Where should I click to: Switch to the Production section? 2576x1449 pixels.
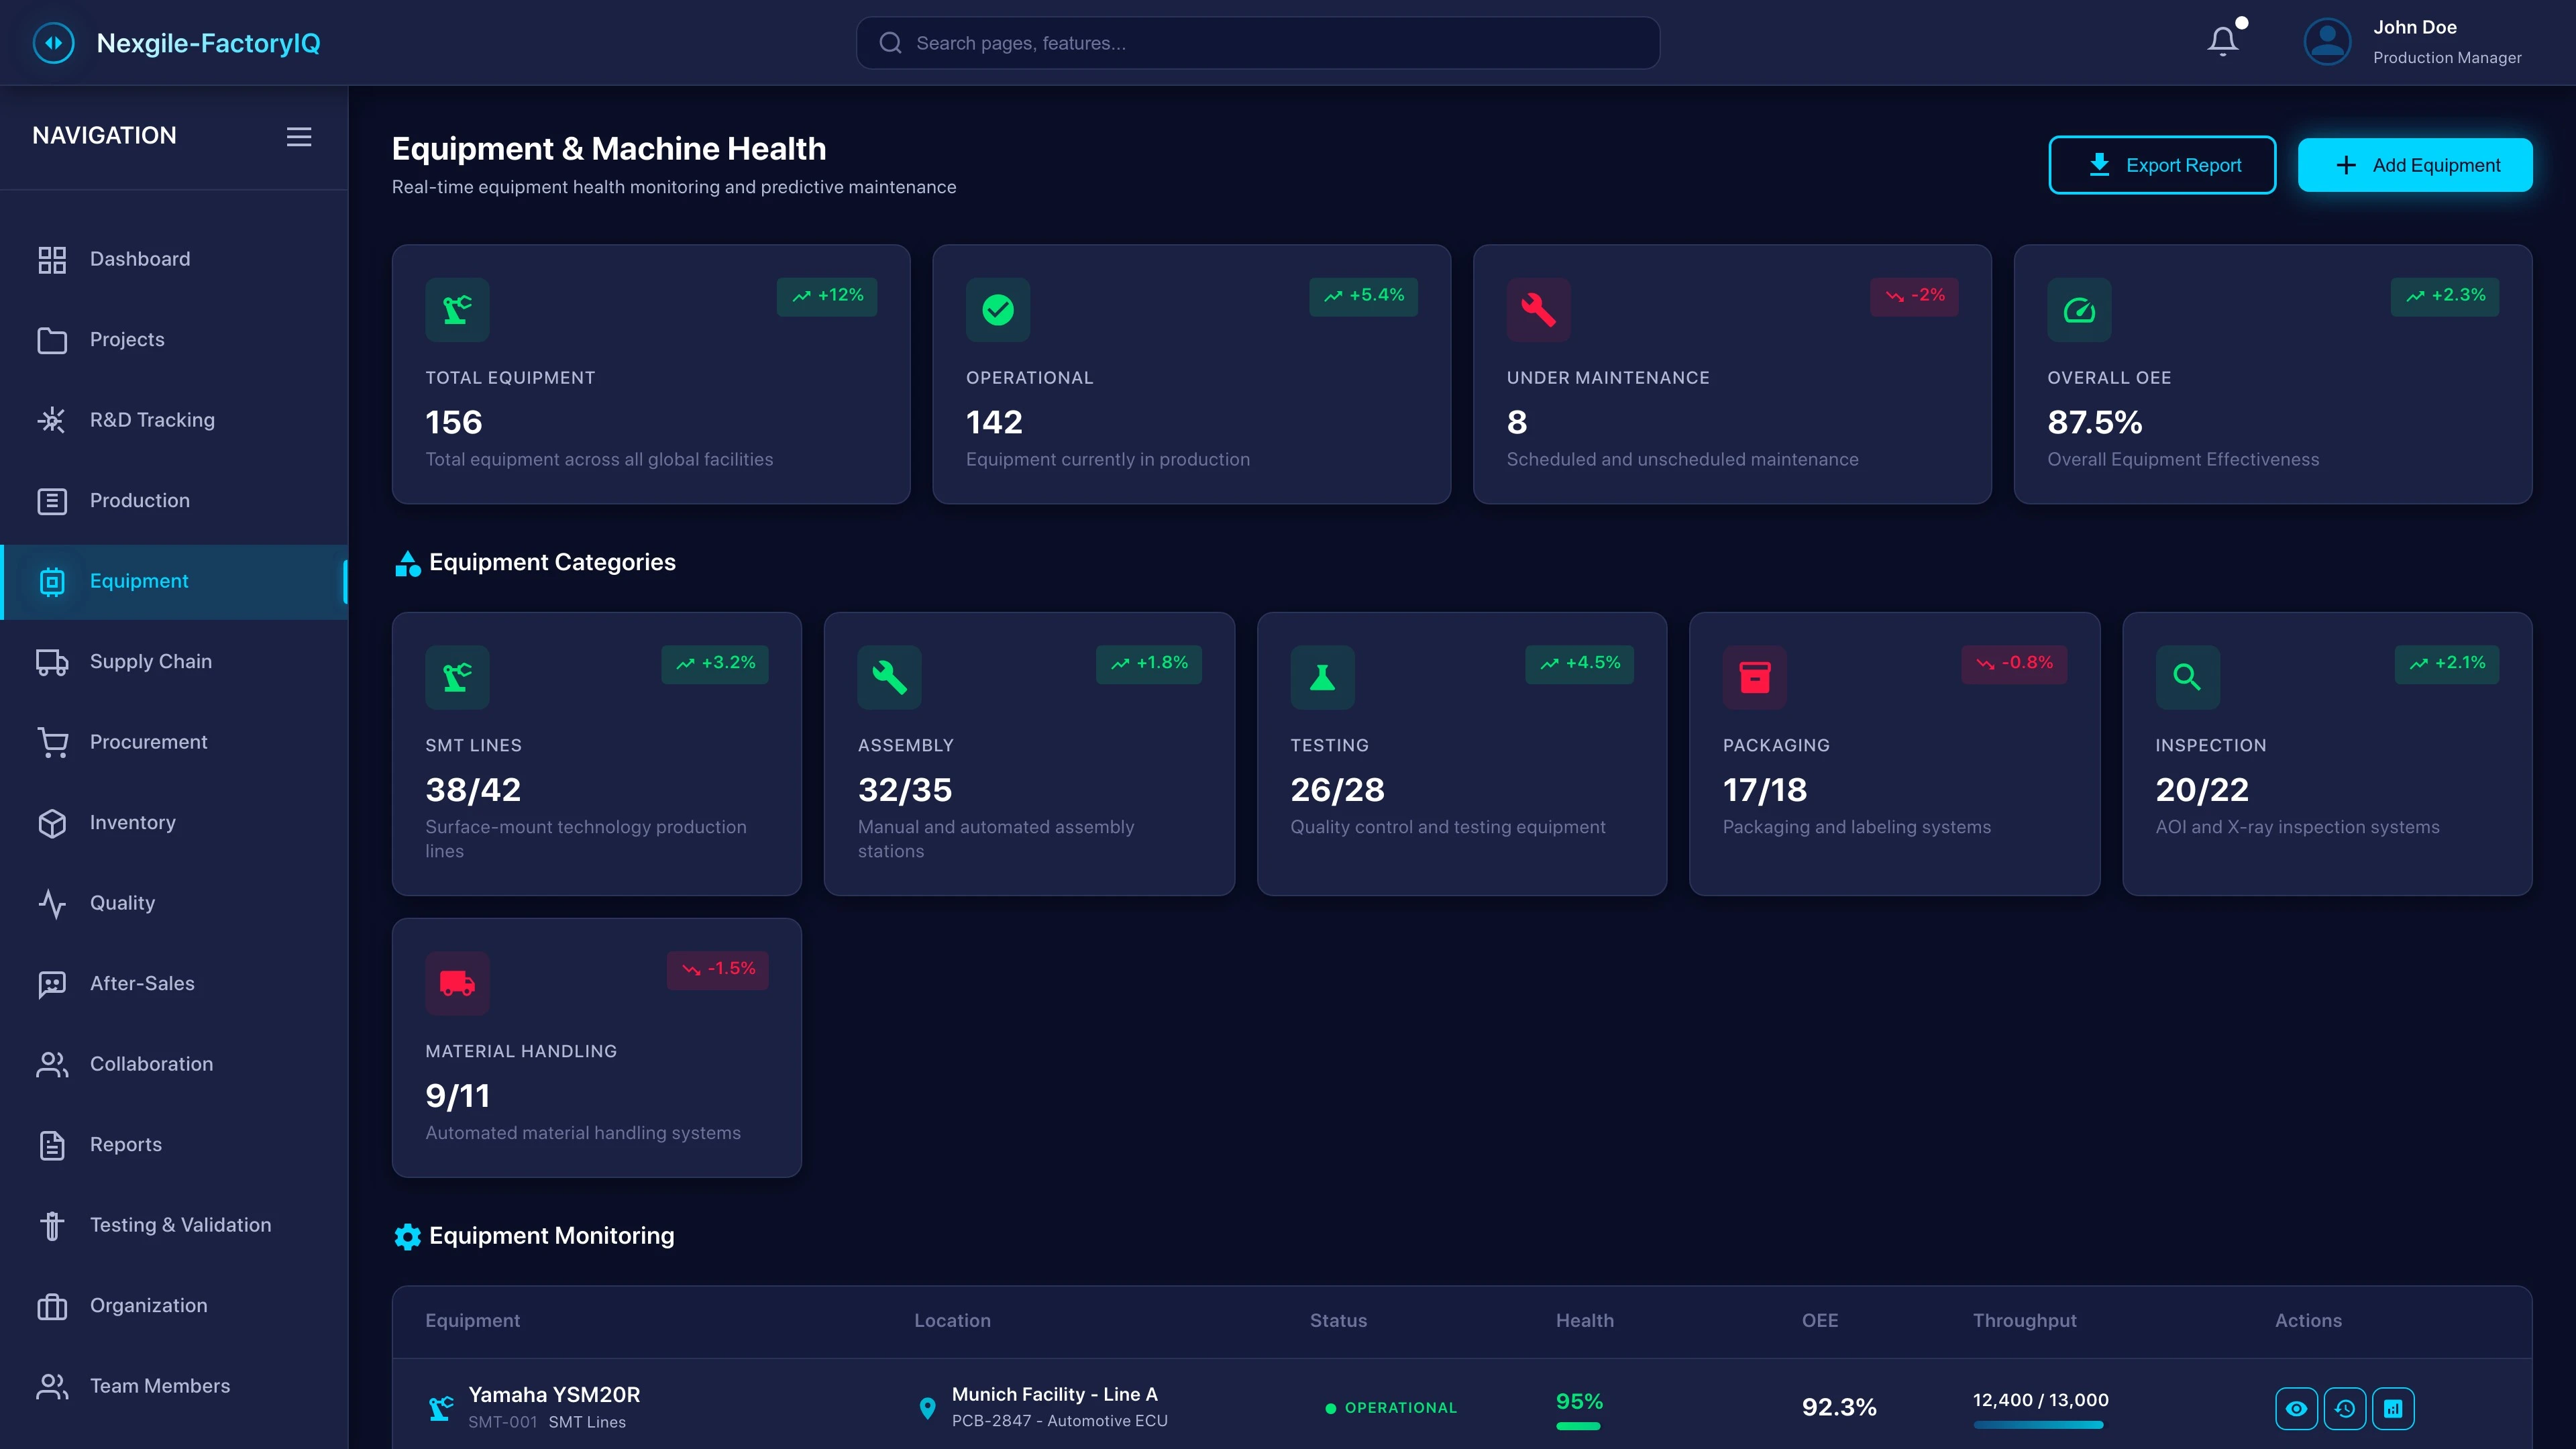coord(139,501)
